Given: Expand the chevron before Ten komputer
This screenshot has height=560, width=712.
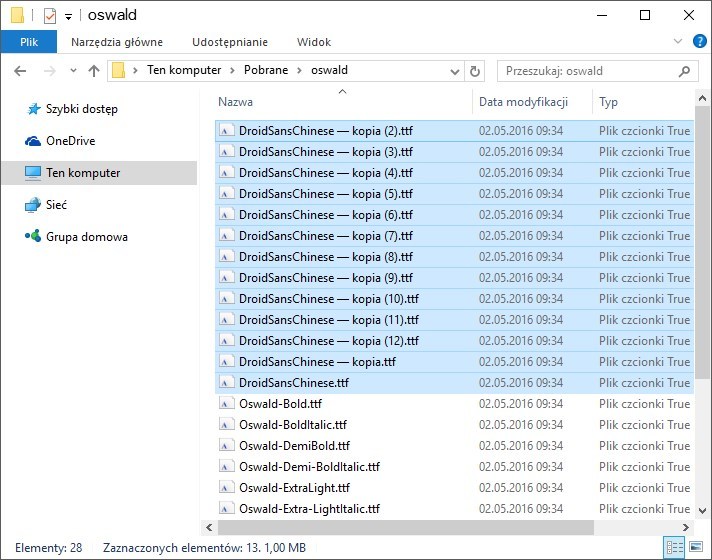Looking at the screenshot, I should click(x=135, y=70).
